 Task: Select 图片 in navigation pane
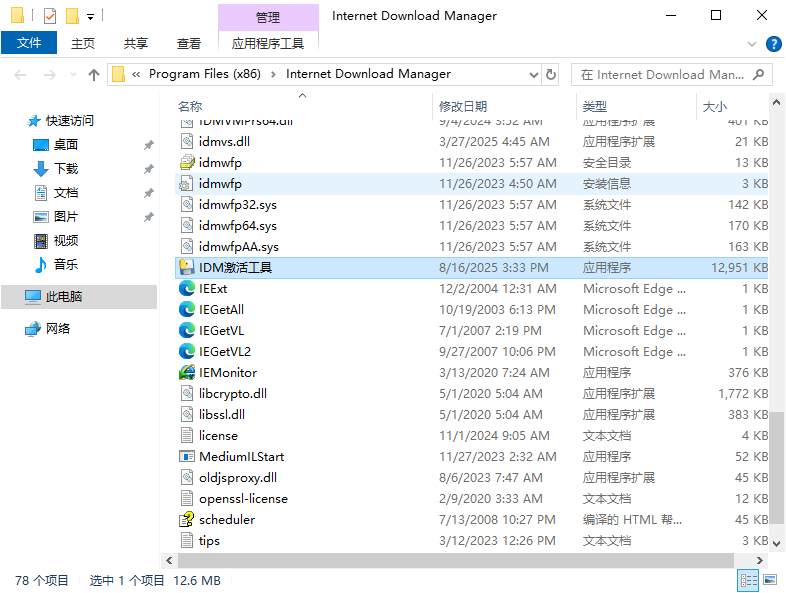pyautogui.click(x=66, y=217)
